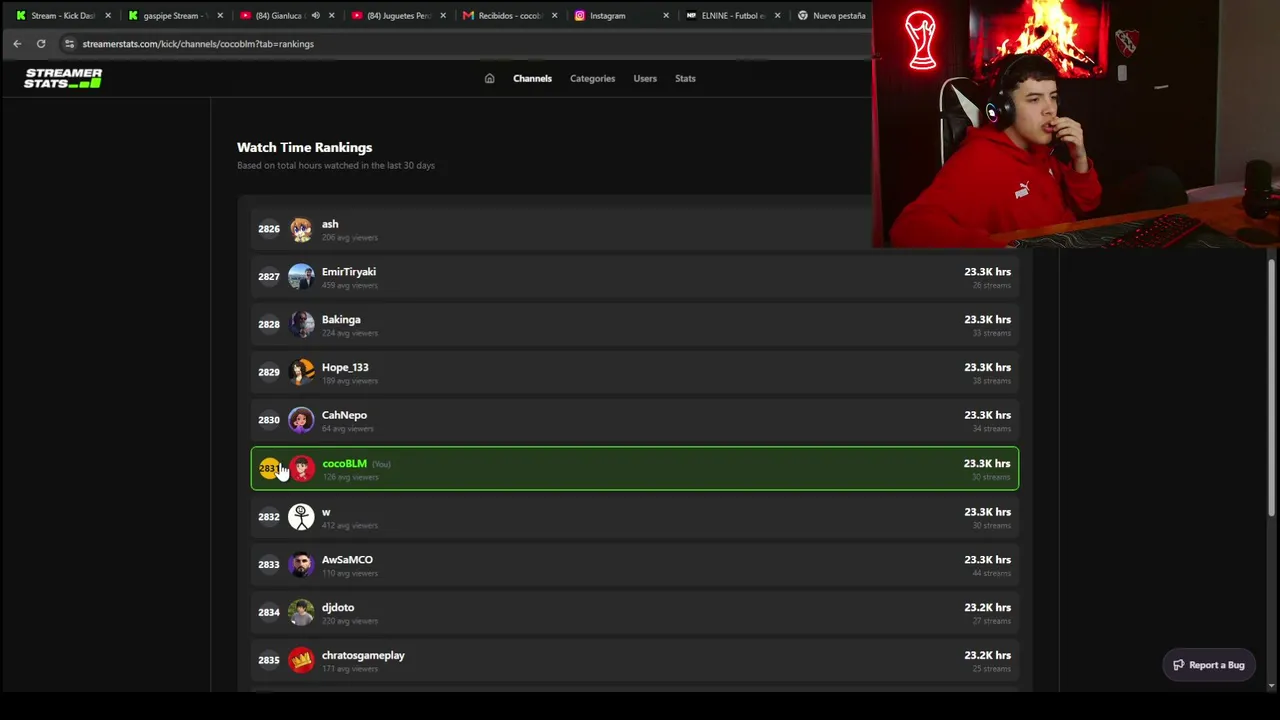Switch to the ELNINE Futbol tab

click(727, 15)
